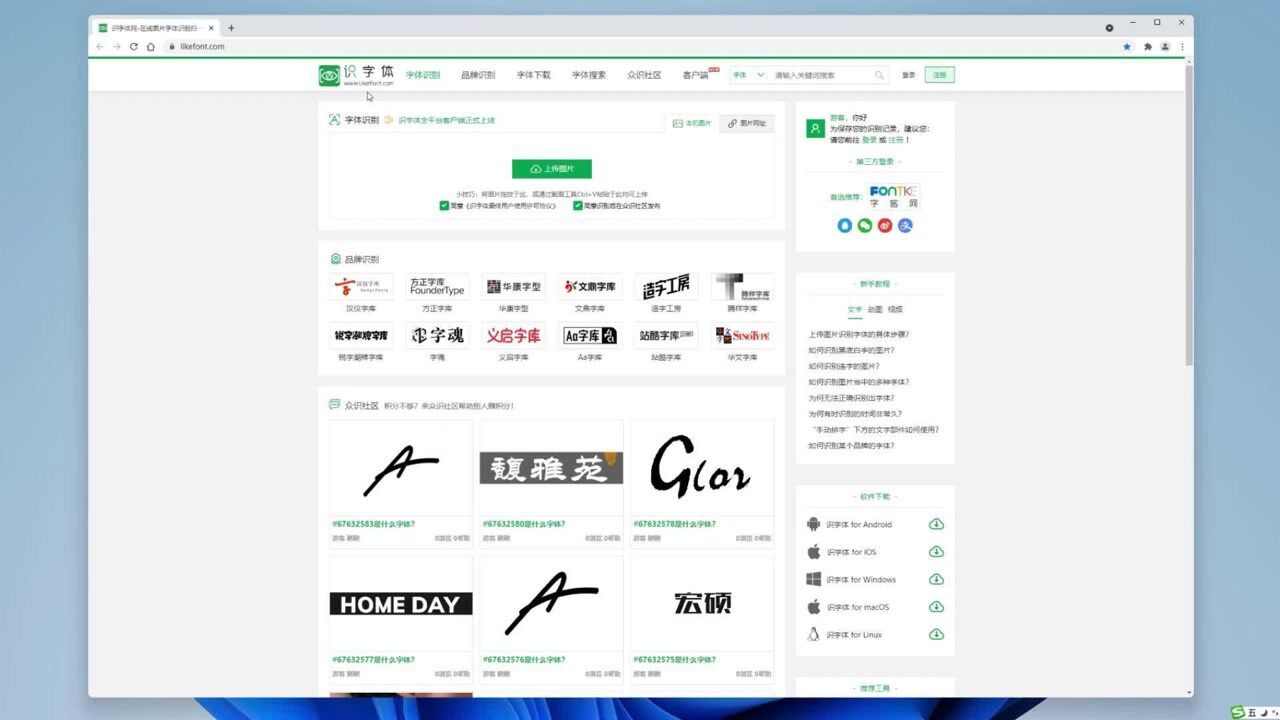Click the QQ login icon
The image size is (1280, 720).
(845, 226)
